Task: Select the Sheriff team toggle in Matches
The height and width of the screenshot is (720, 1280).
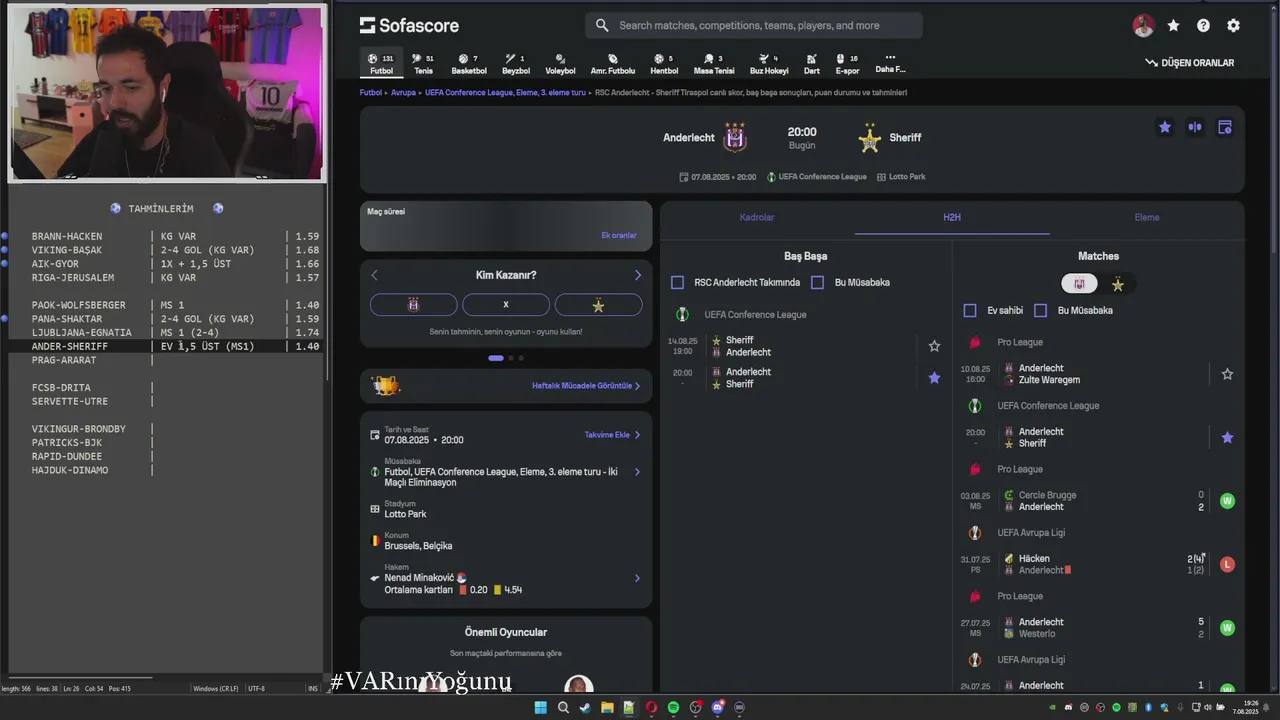Action: (1118, 285)
